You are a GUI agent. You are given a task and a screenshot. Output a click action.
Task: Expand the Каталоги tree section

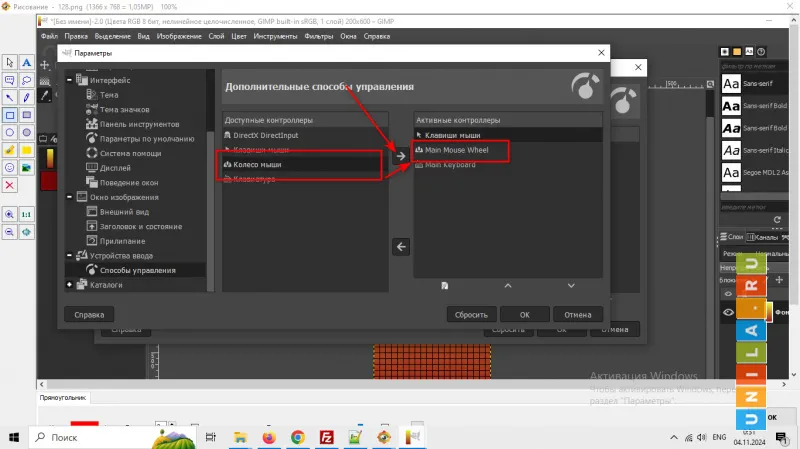(x=70, y=285)
